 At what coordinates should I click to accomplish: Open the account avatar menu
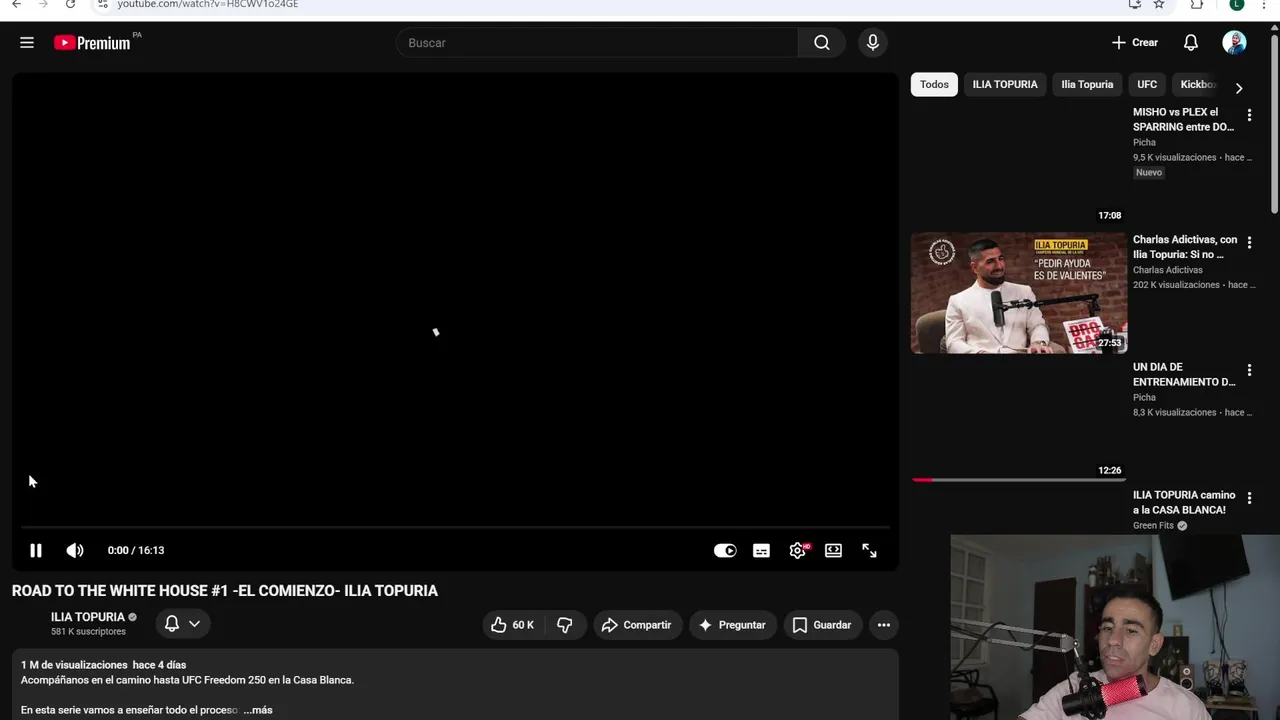coord(1234,43)
